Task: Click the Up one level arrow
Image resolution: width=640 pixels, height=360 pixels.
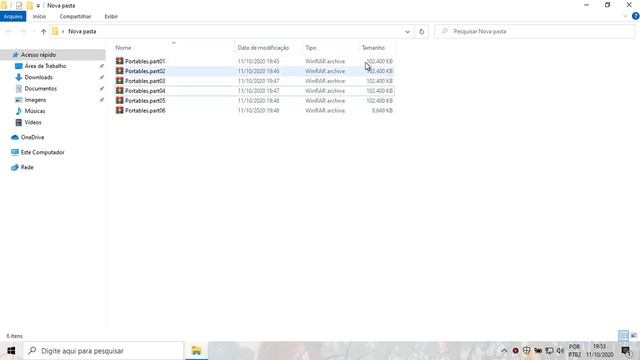Action: tap(43, 31)
